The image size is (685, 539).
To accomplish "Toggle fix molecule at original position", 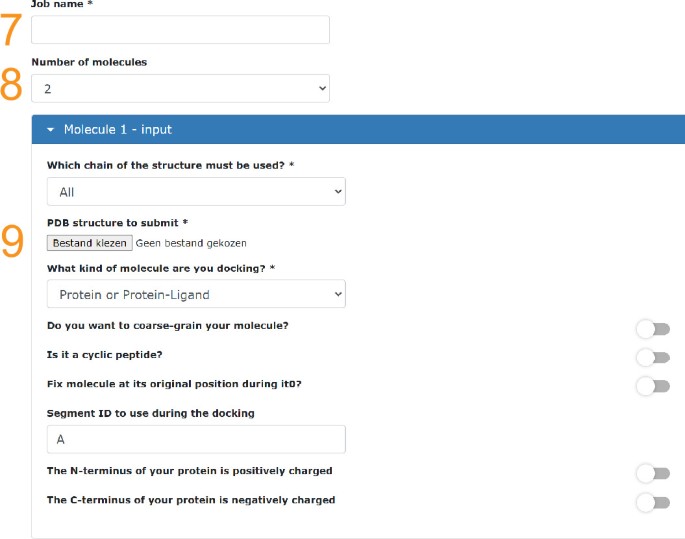I will click(x=652, y=385).
